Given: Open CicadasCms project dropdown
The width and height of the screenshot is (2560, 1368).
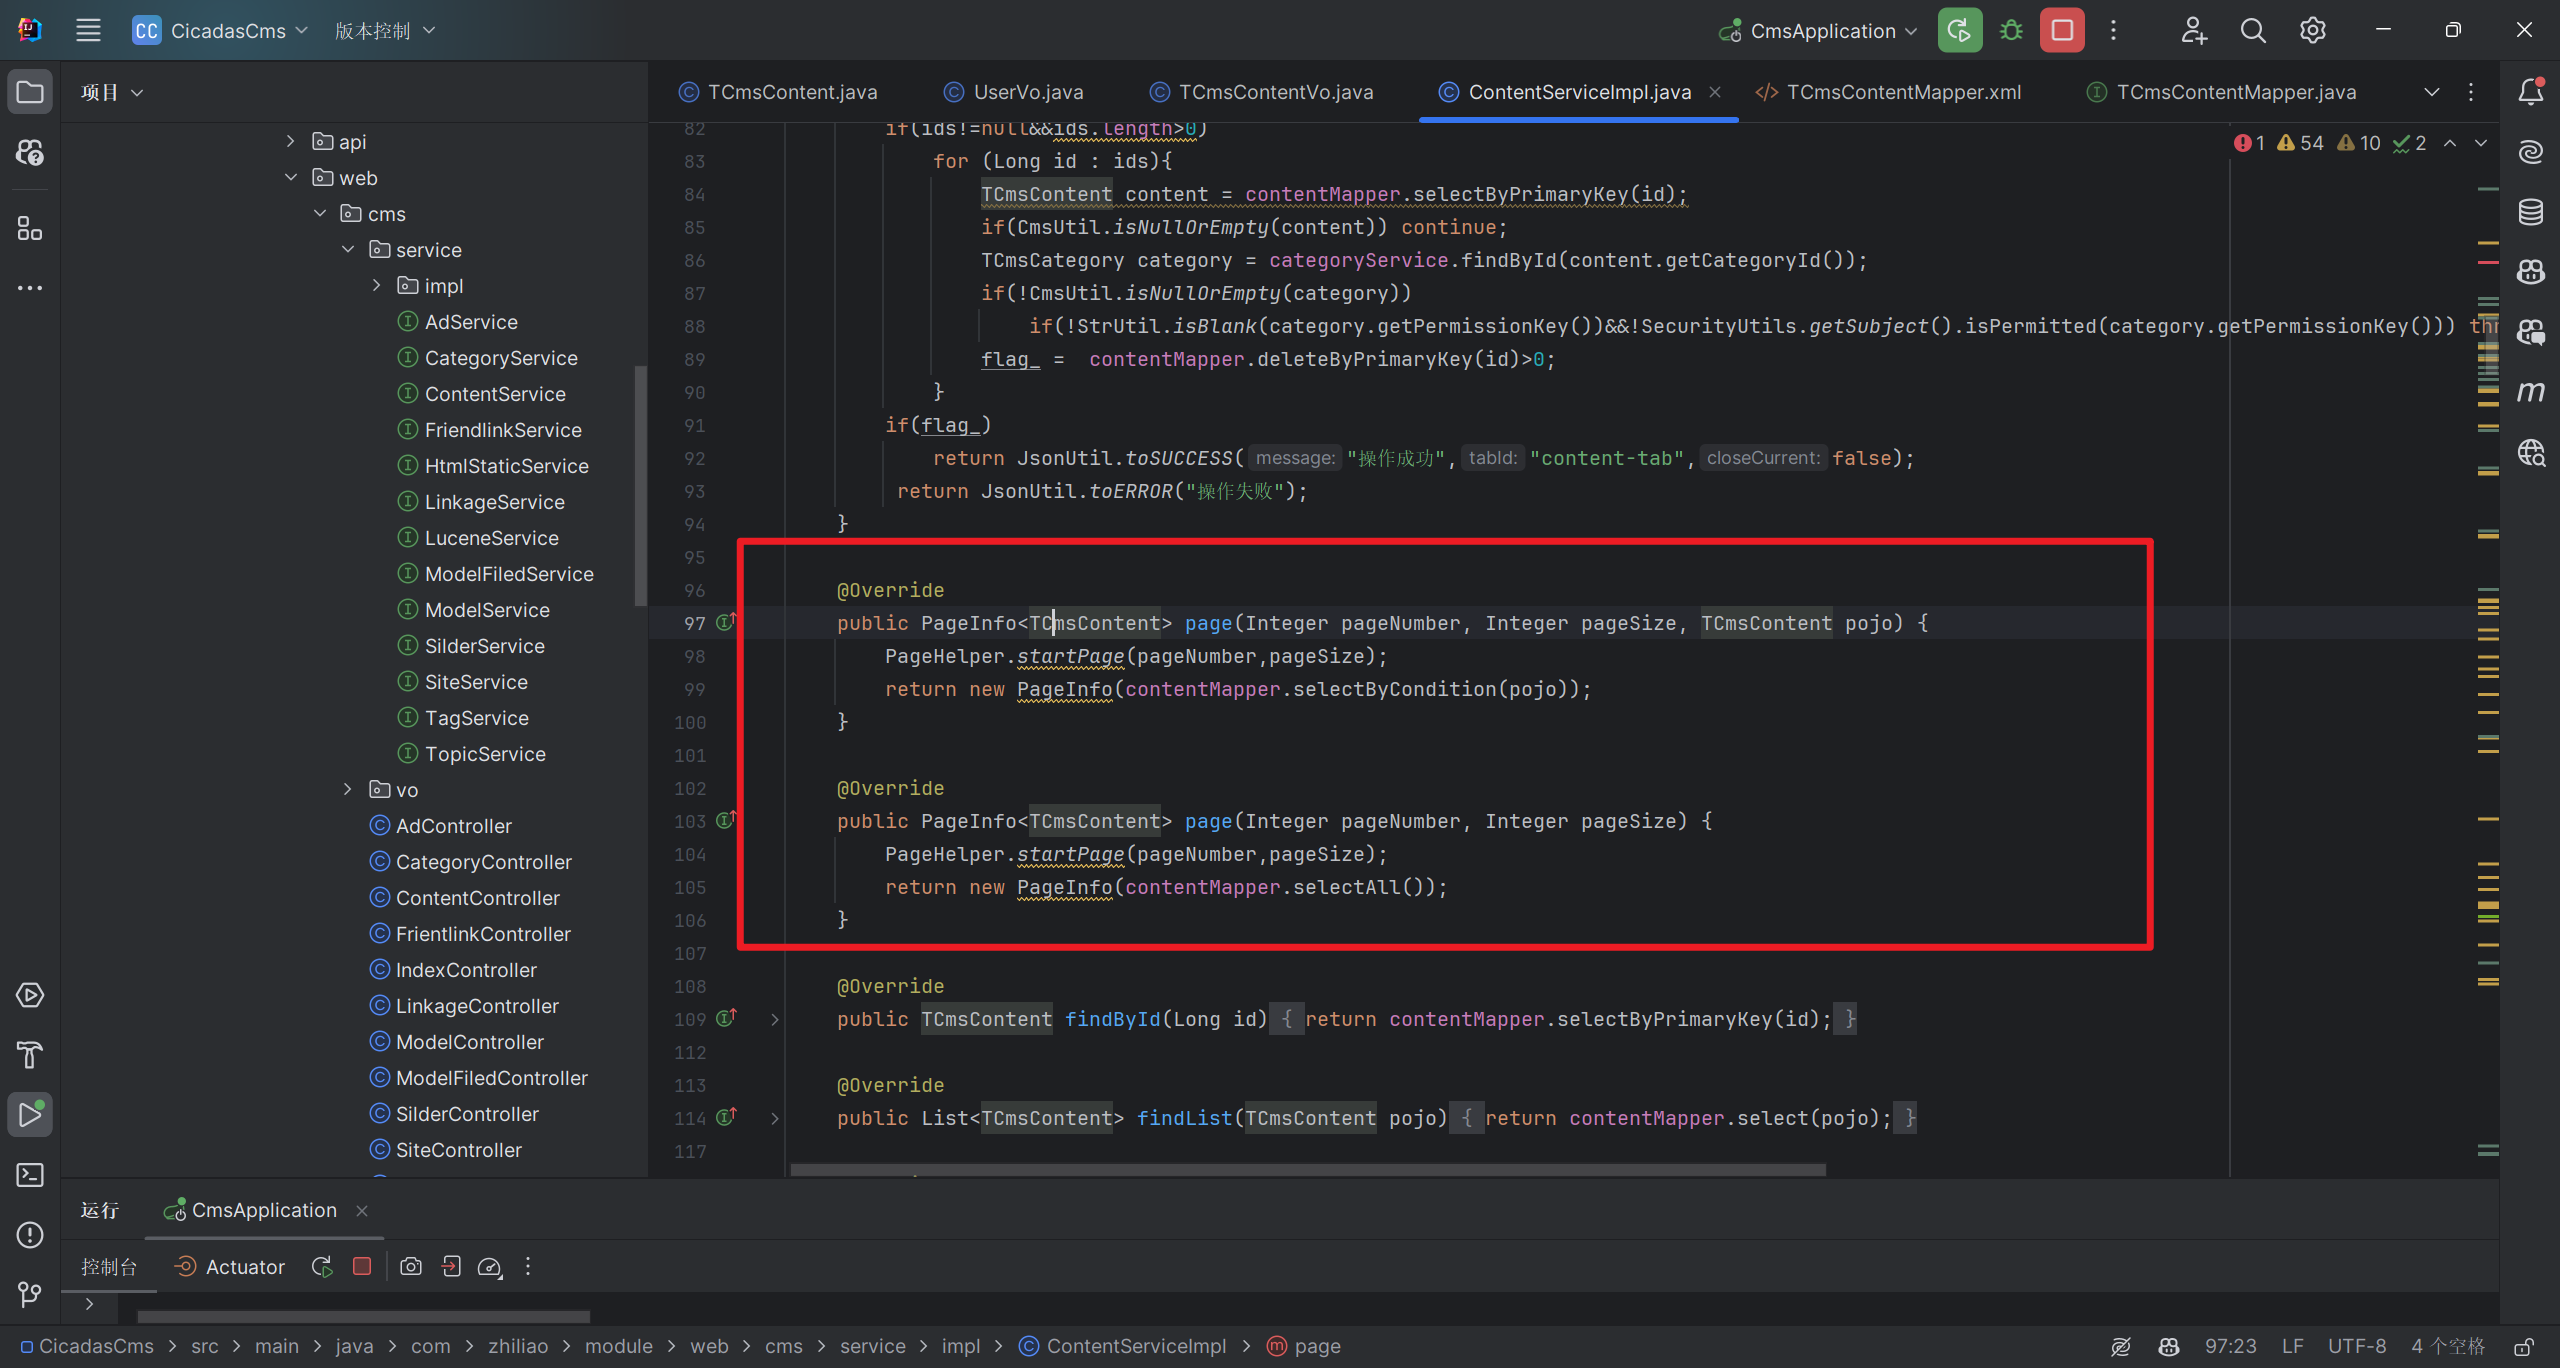Looking at the screenshot, I should point(220,31).
